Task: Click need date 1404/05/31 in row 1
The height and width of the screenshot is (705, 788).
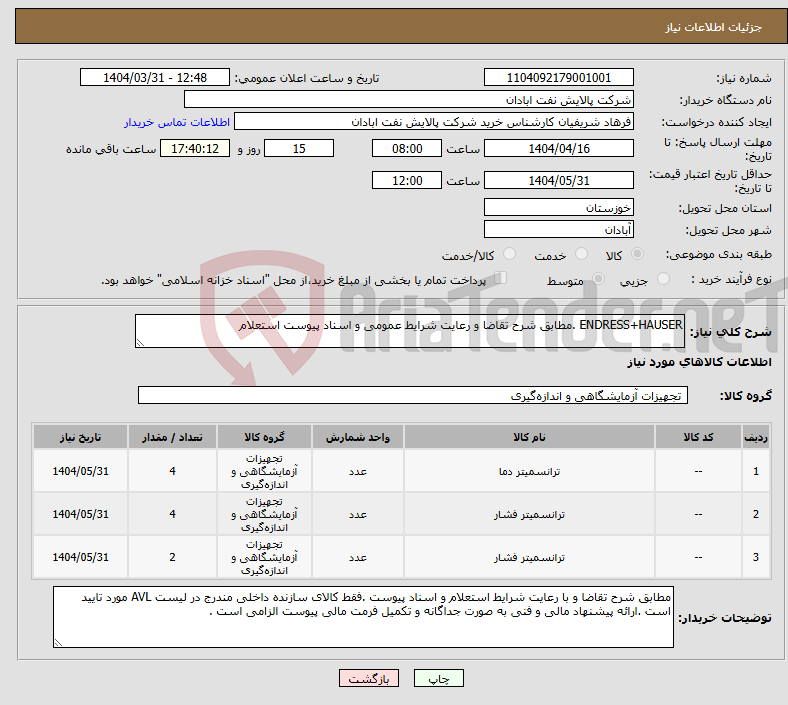Action: 80,471
